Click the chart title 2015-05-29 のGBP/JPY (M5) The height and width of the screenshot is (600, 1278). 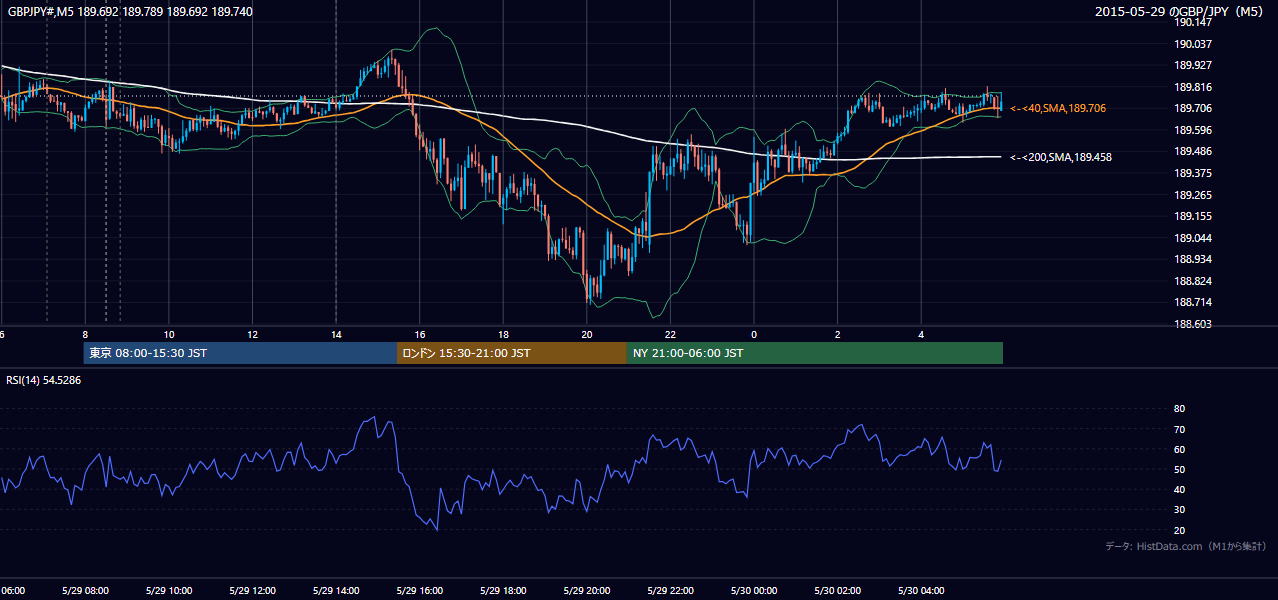pos(1180,12)
